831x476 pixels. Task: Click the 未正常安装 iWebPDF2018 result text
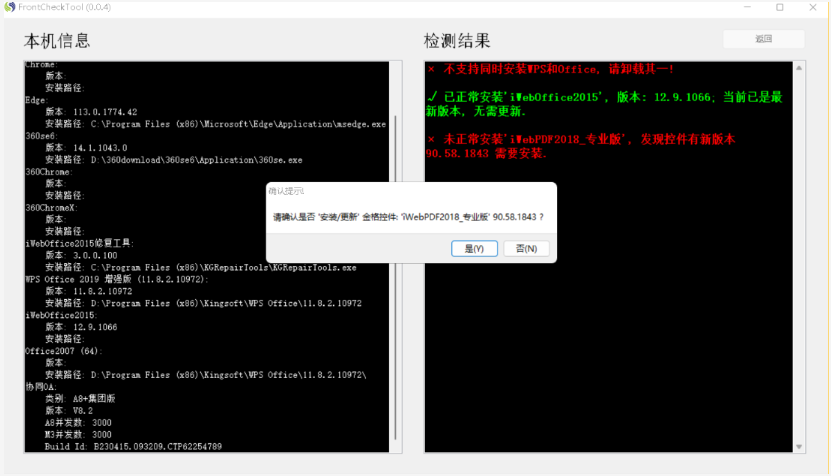pyautogui.click(x=580, y=146)
